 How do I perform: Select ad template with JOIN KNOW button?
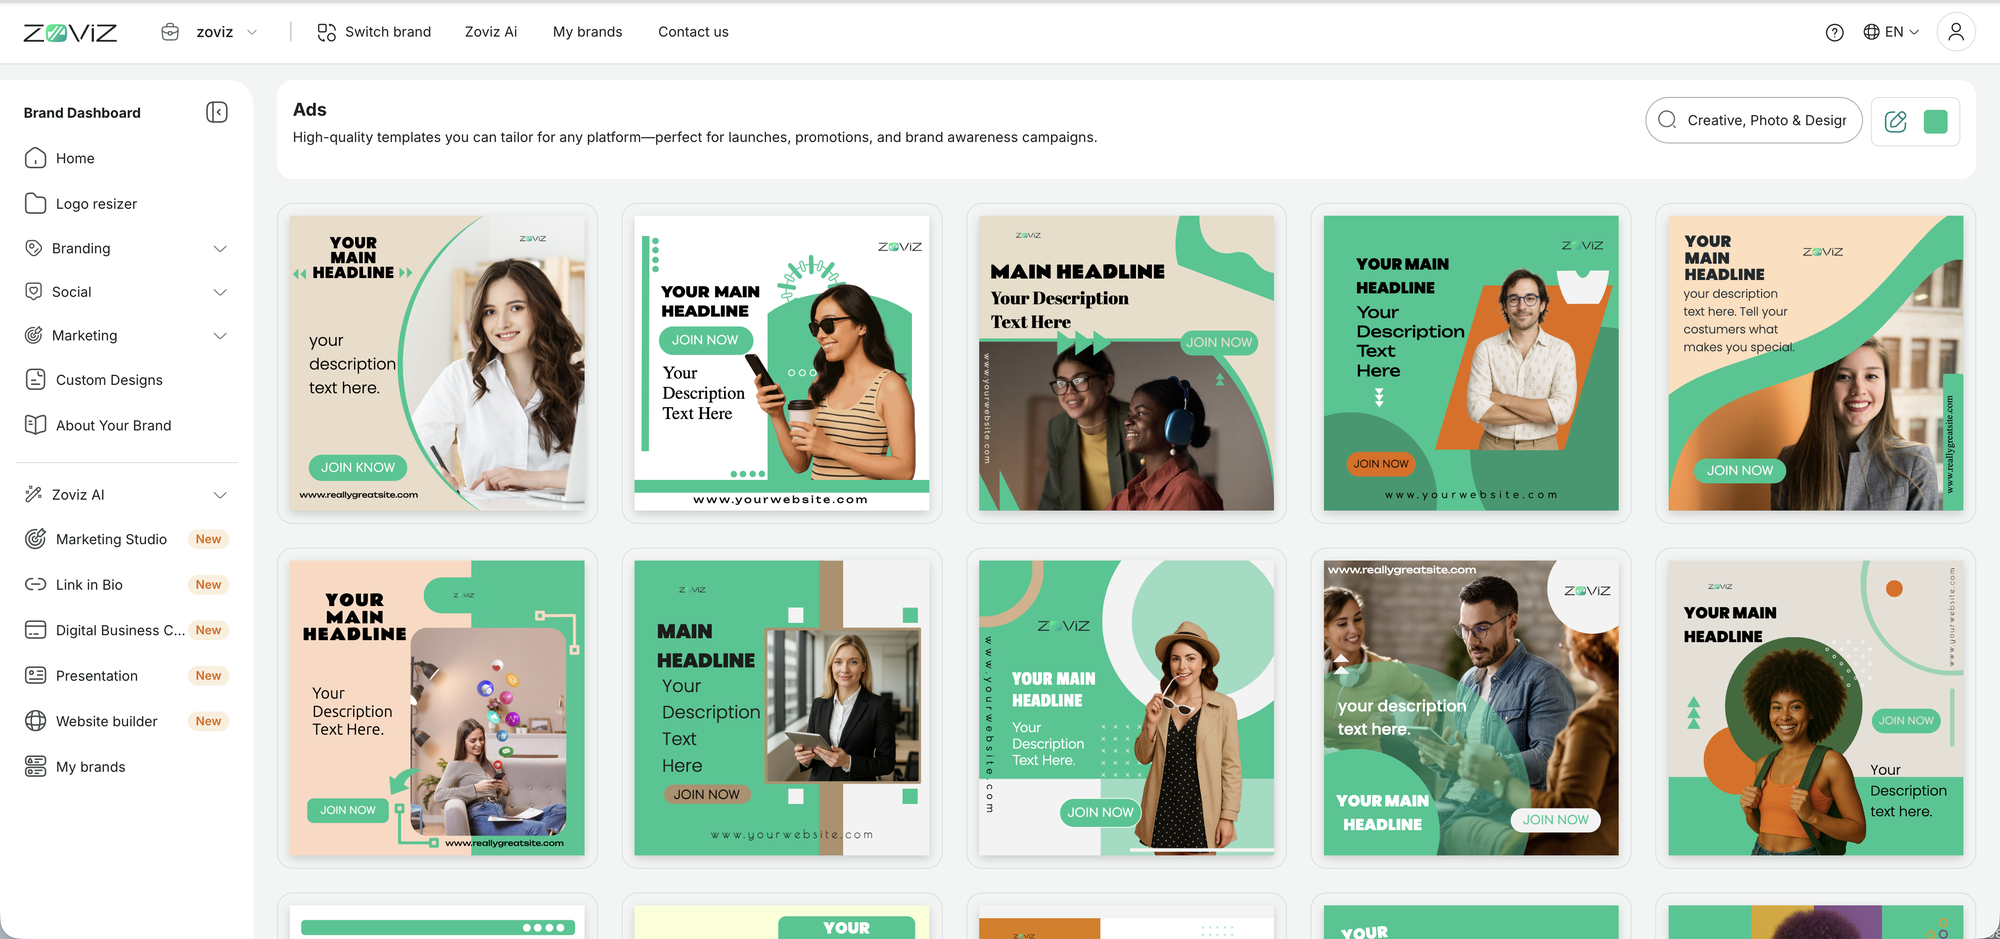pyautogui.click(x=437, y=363)
